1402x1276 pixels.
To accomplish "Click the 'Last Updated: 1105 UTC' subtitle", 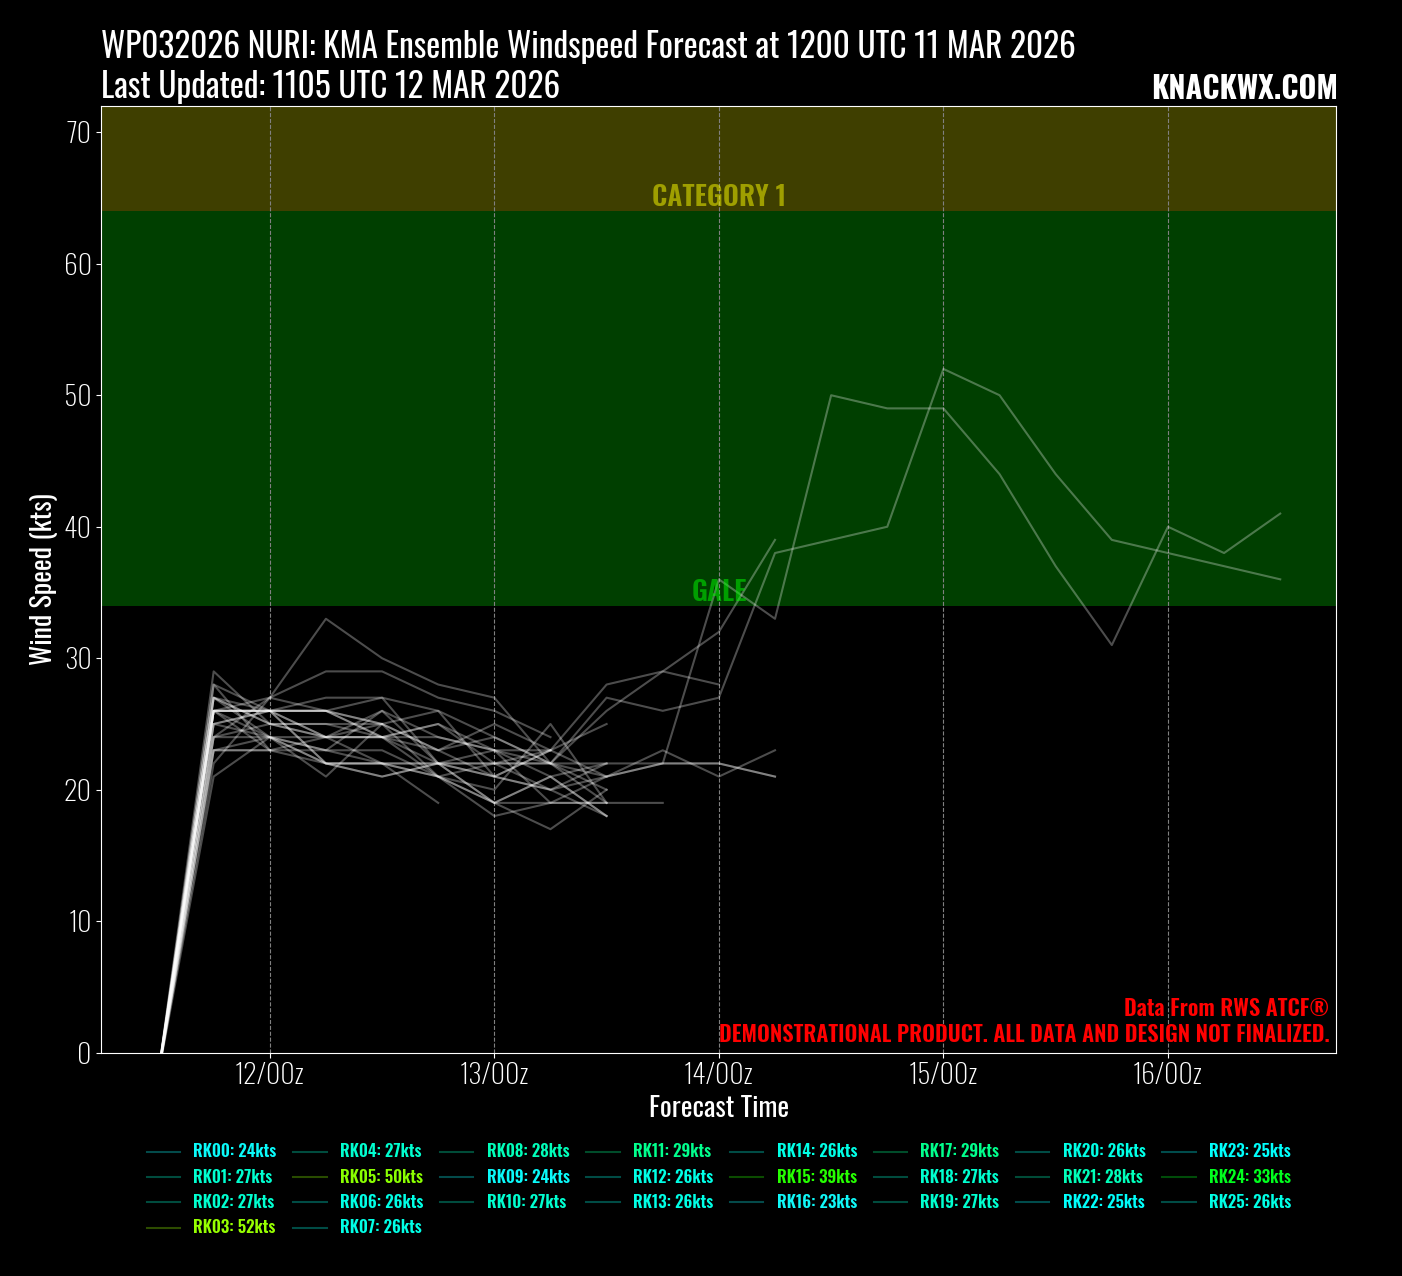I will pyautogui.click(x=330, y=86).
